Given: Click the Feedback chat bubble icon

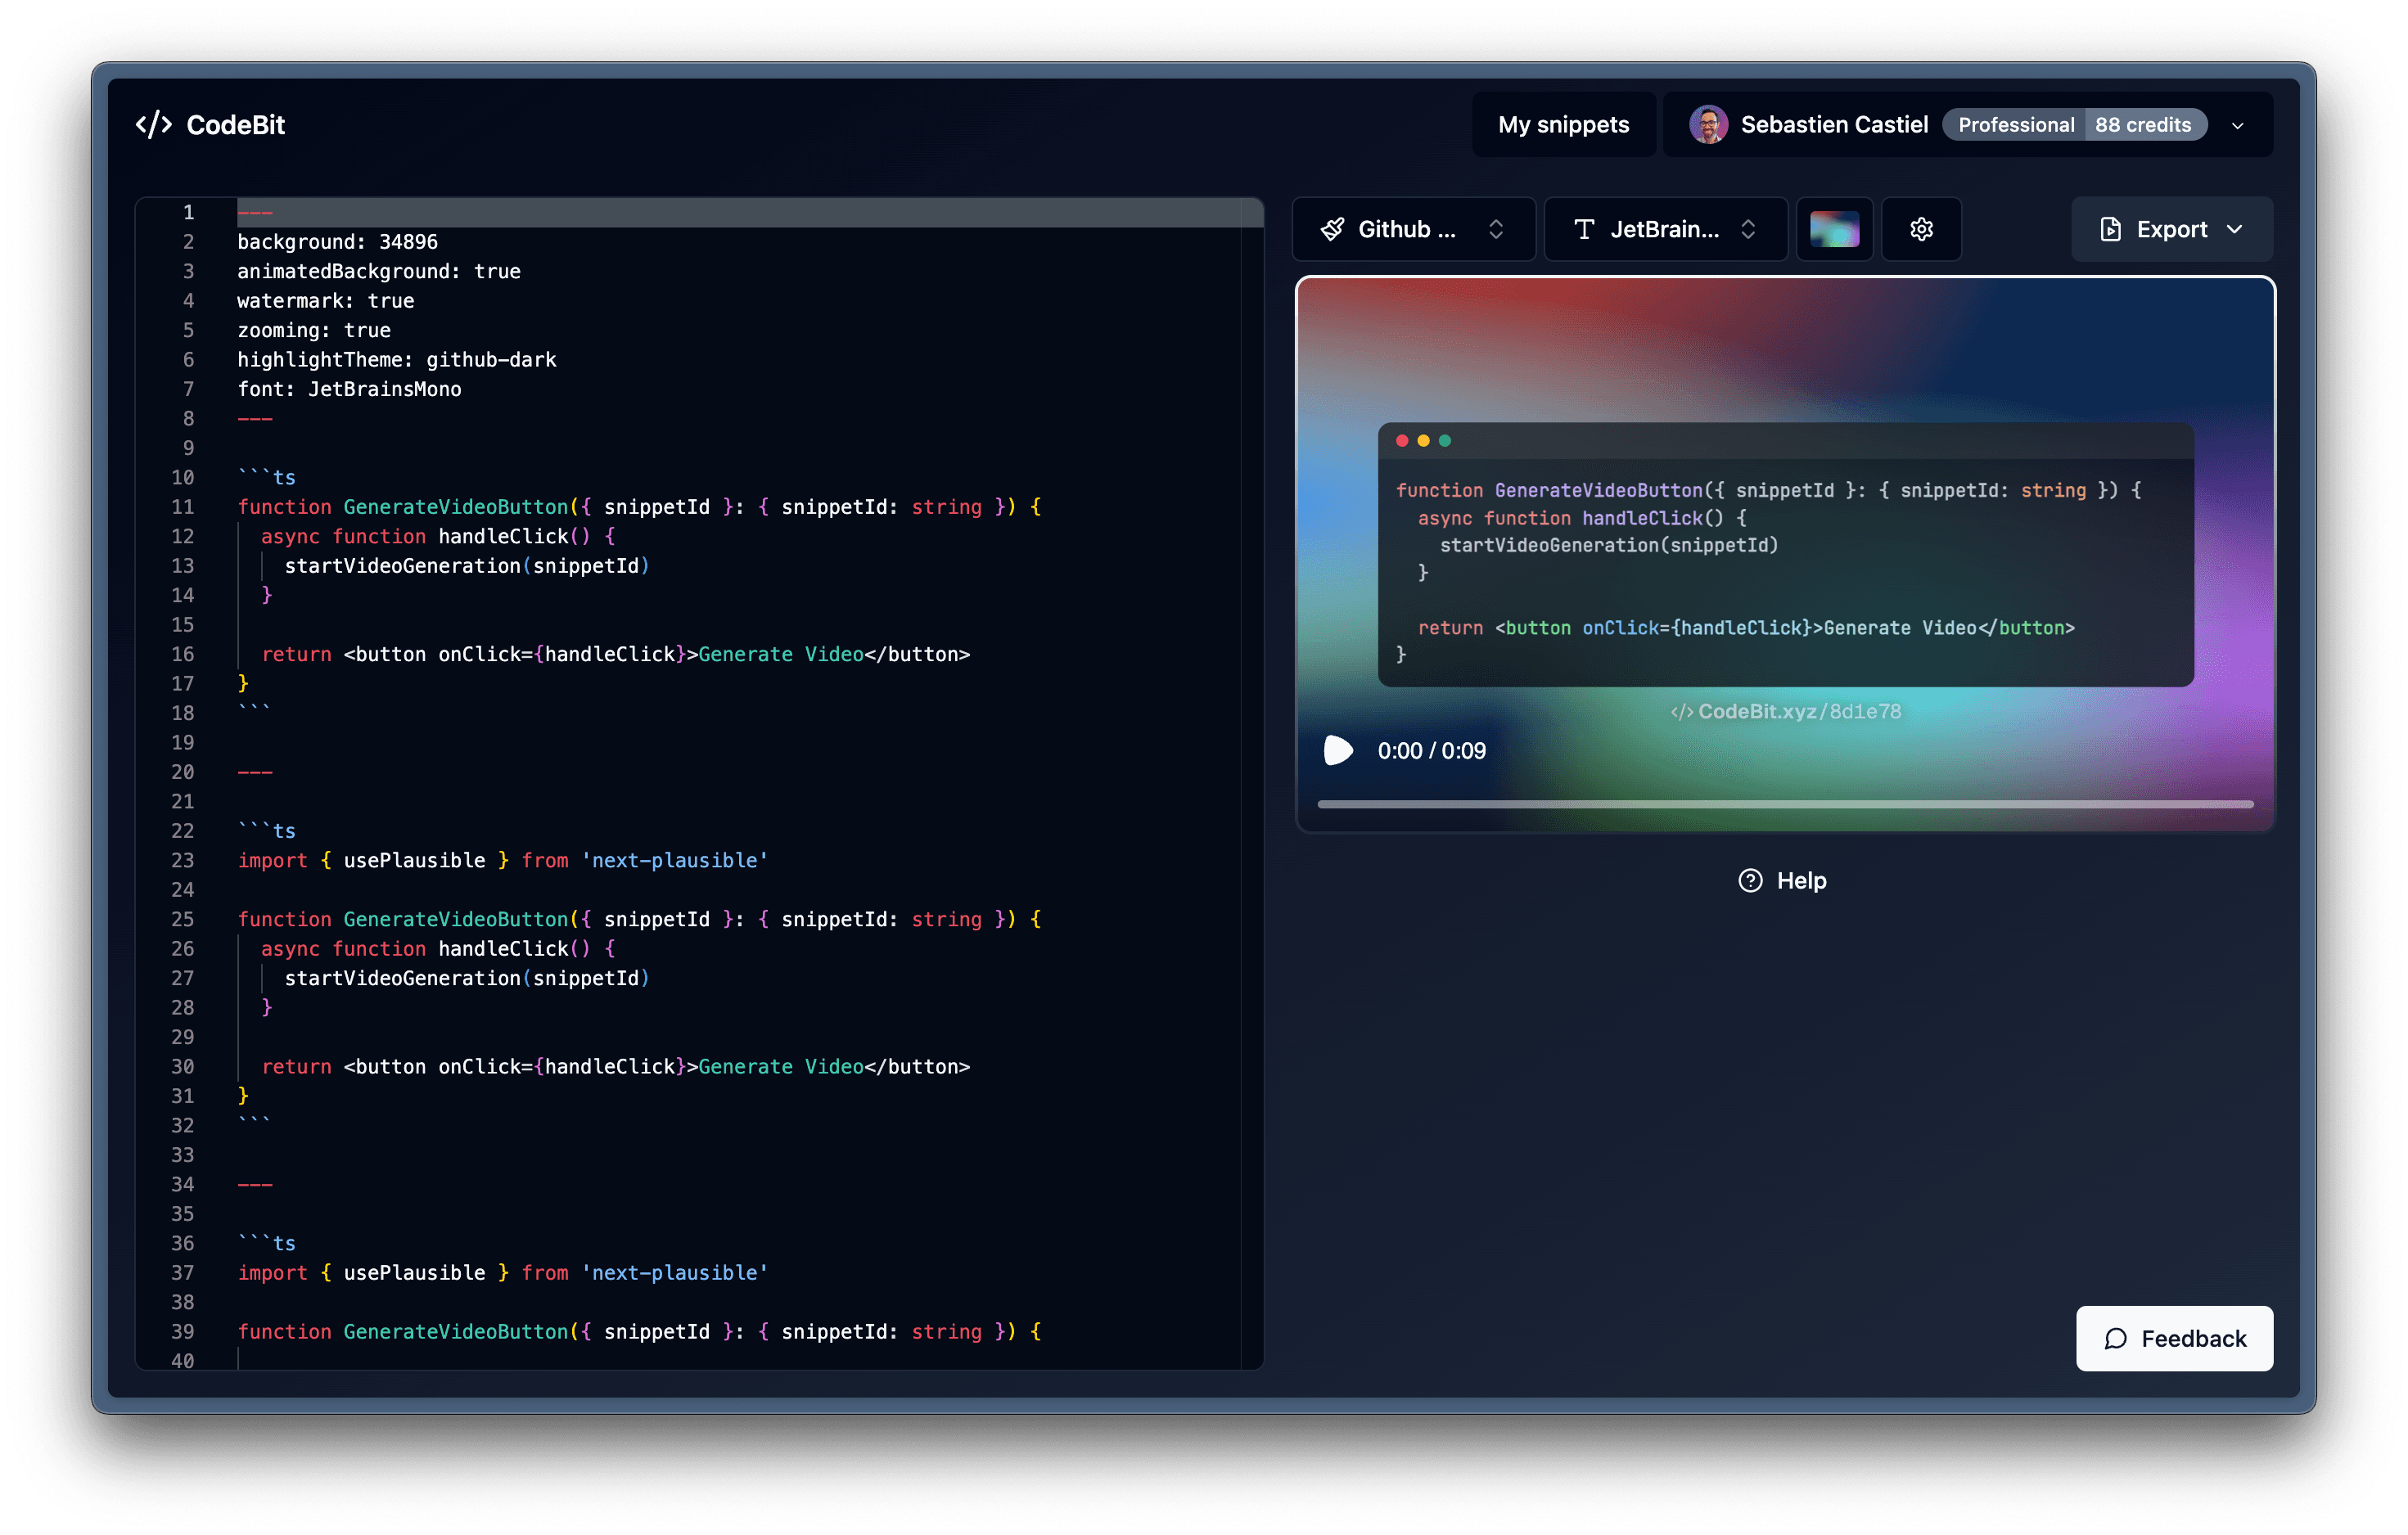Looking at the screenshot, I should (2115, 1338).
